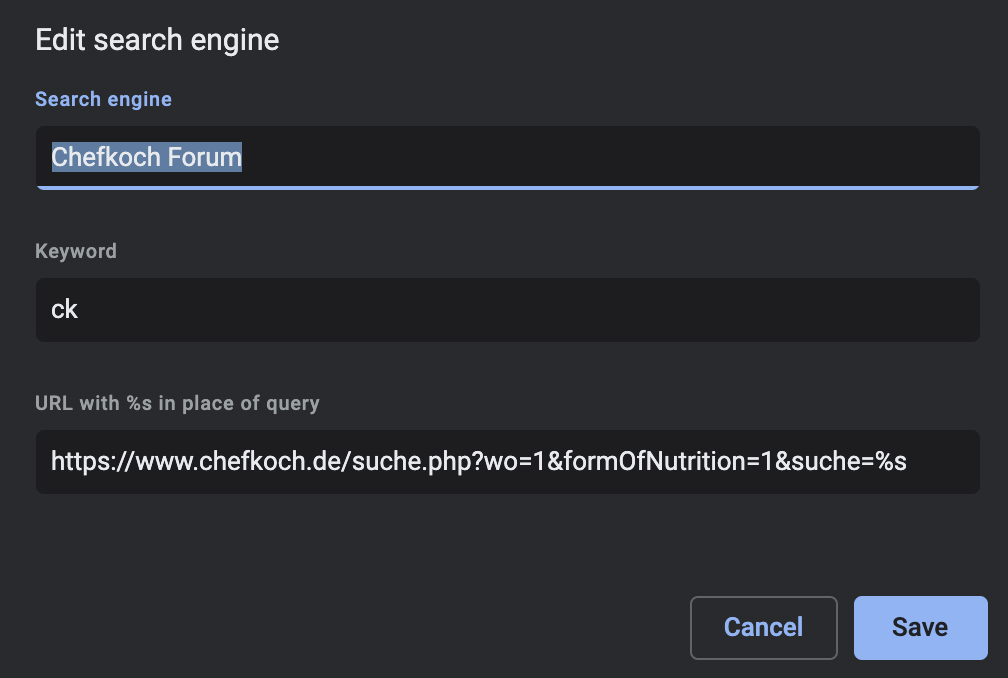Click the 'Keyword' label

click(75, 251)
